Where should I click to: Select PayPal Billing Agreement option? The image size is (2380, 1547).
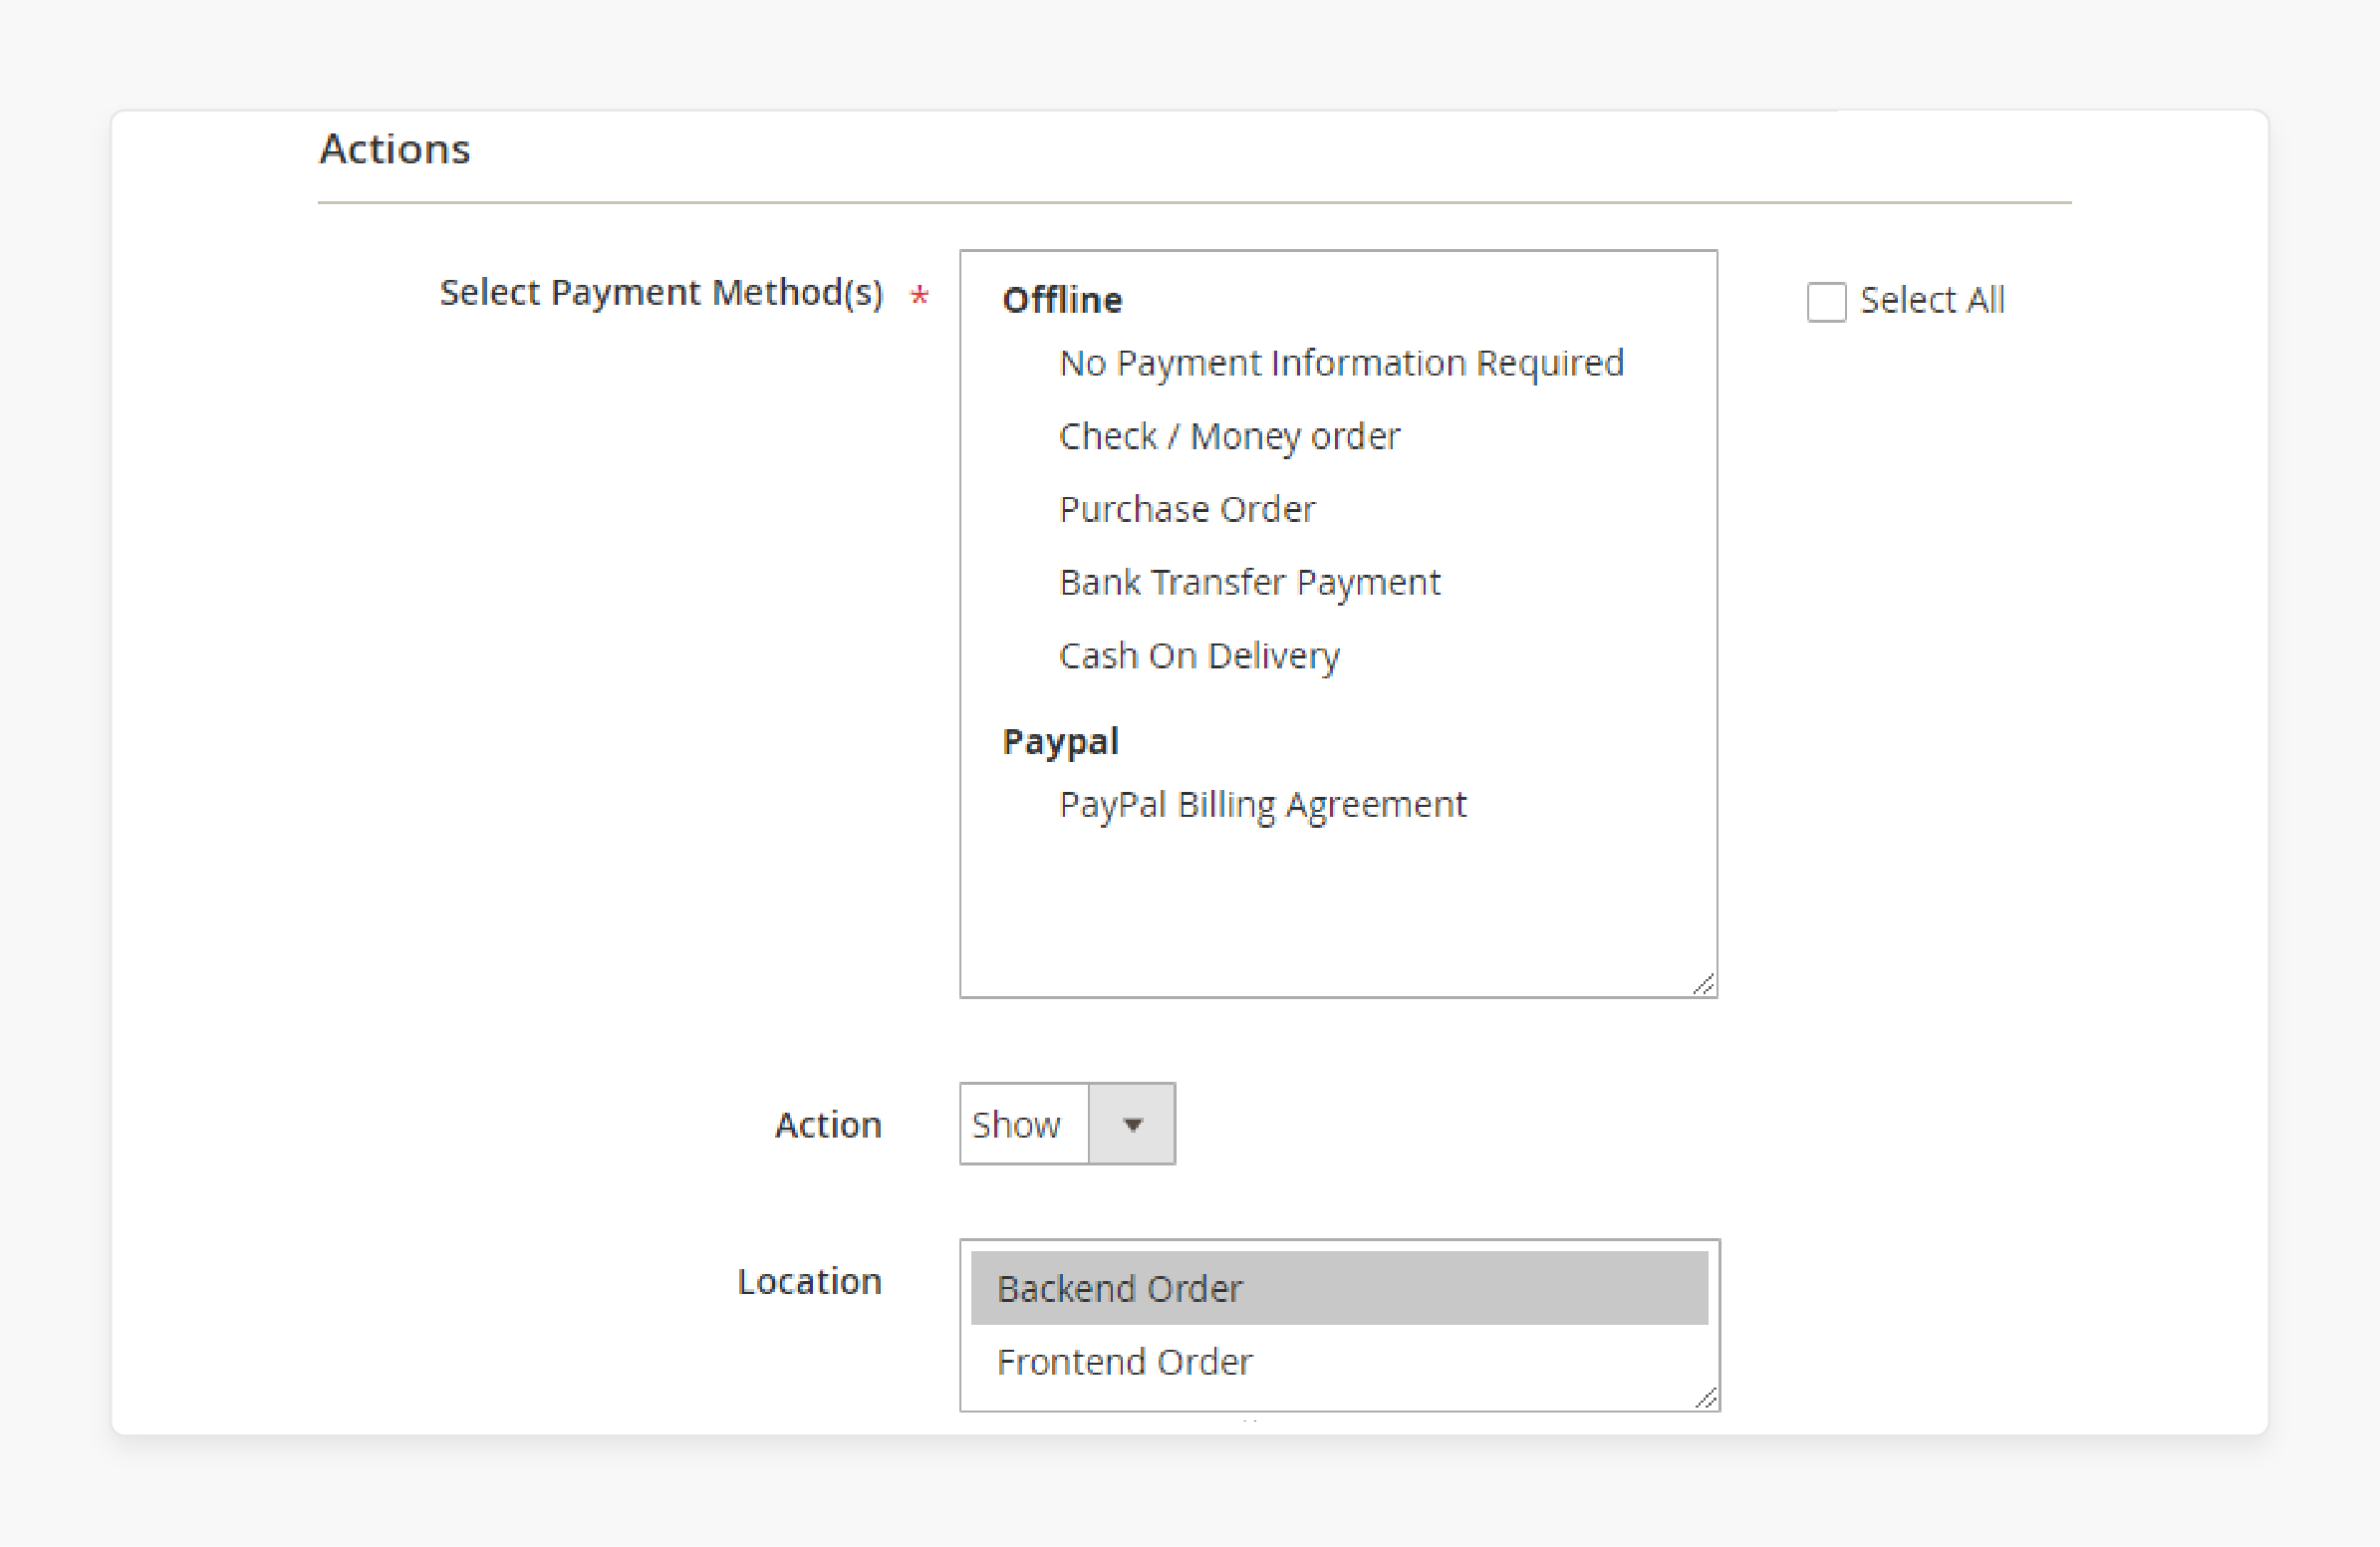pyautogui.click(x=1262, y=805)
